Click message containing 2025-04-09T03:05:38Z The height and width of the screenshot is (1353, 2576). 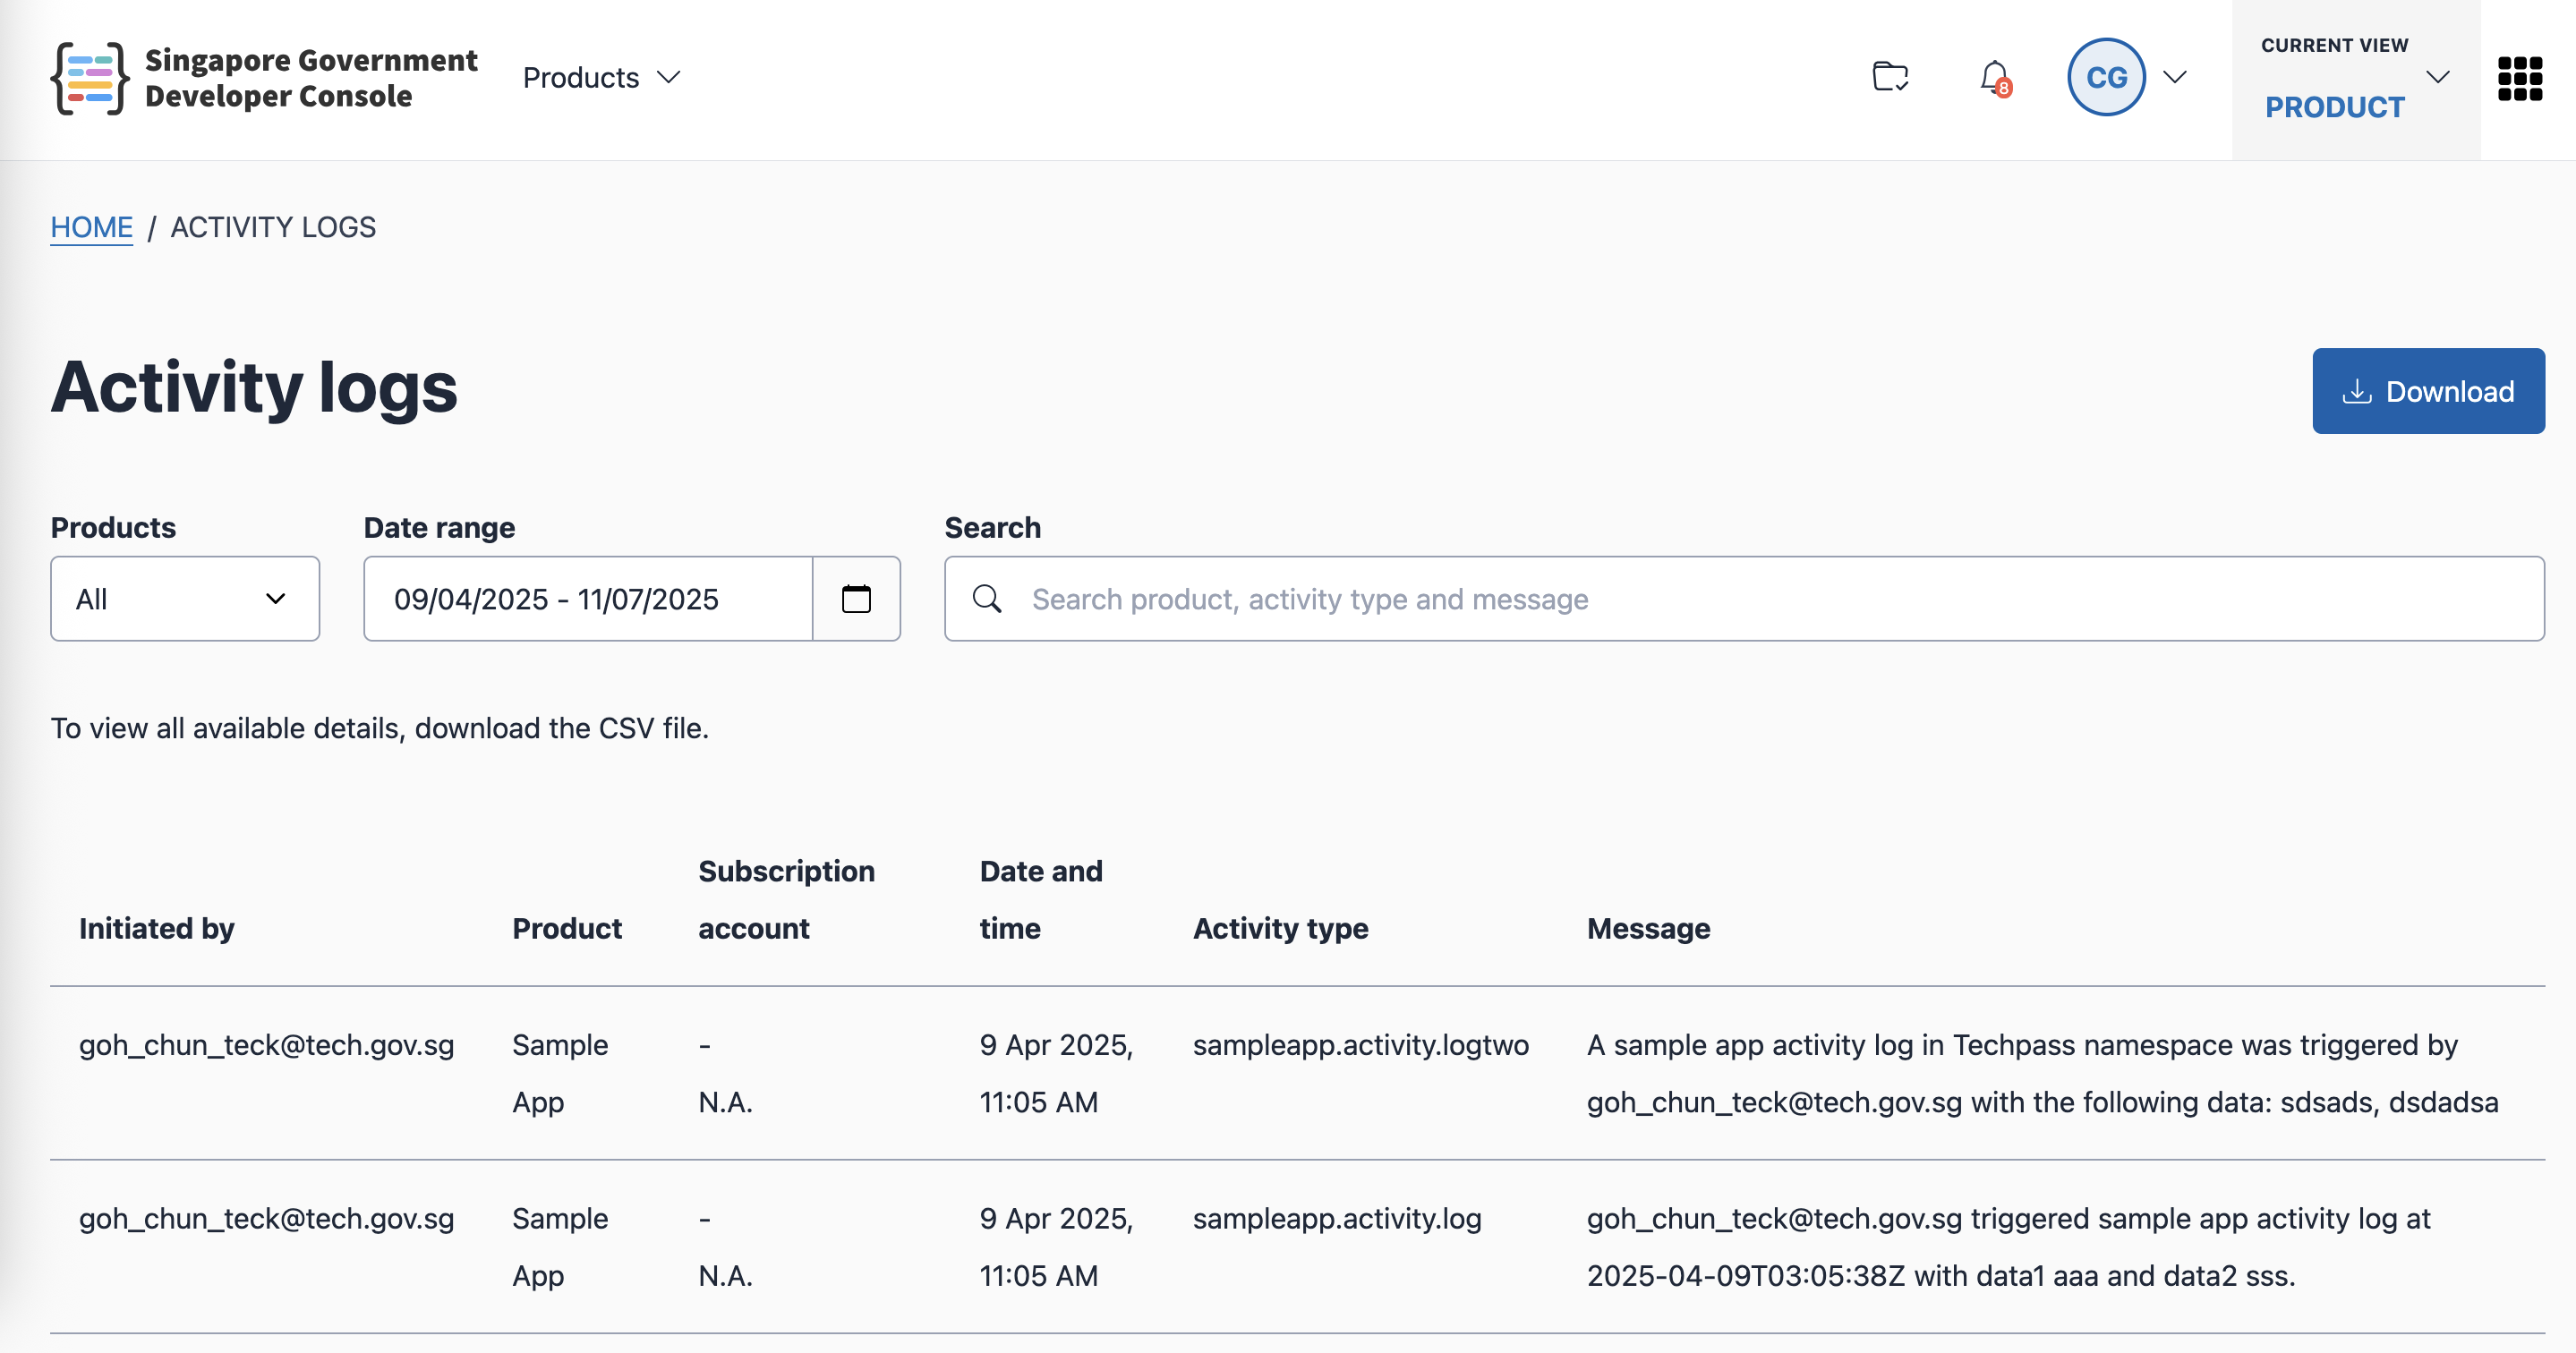pos(2008,1247)
